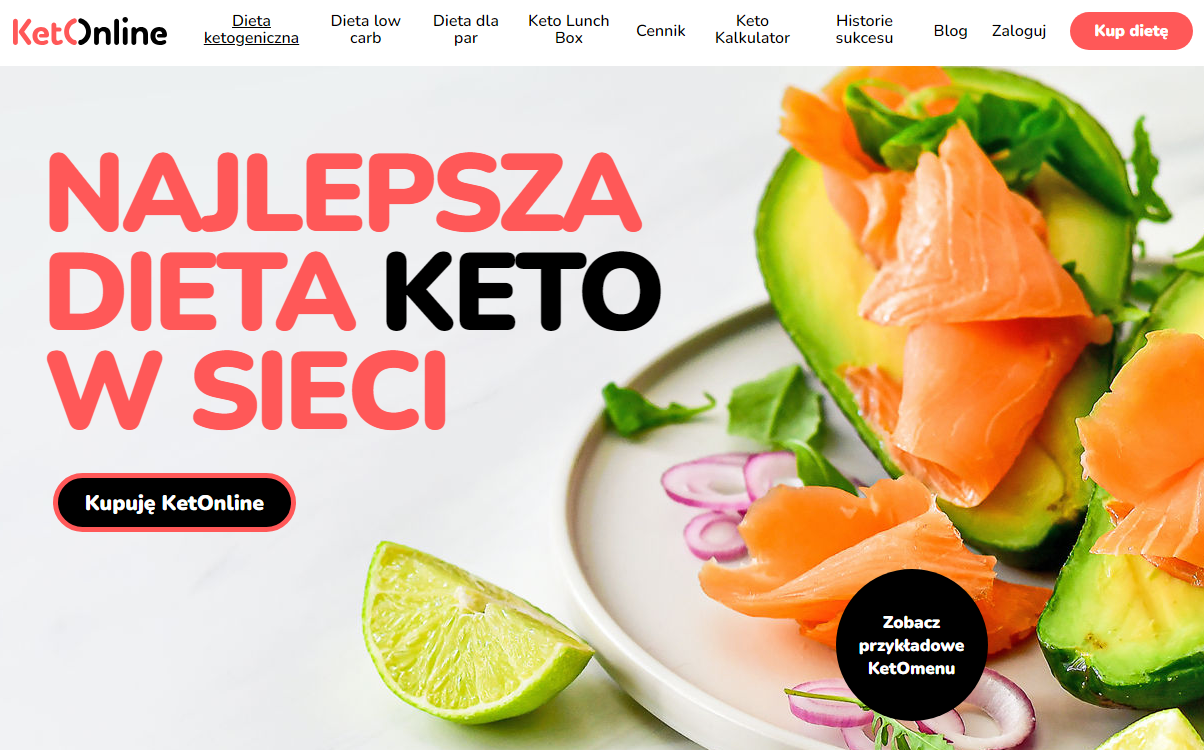
Task: Click the black Kupuję KetOnline button
Action: pos(174,502)
